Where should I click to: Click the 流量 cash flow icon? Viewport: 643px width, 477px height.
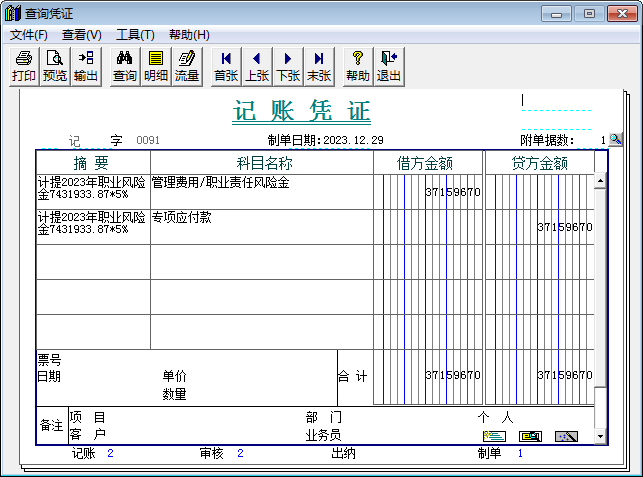click(187, 66)
